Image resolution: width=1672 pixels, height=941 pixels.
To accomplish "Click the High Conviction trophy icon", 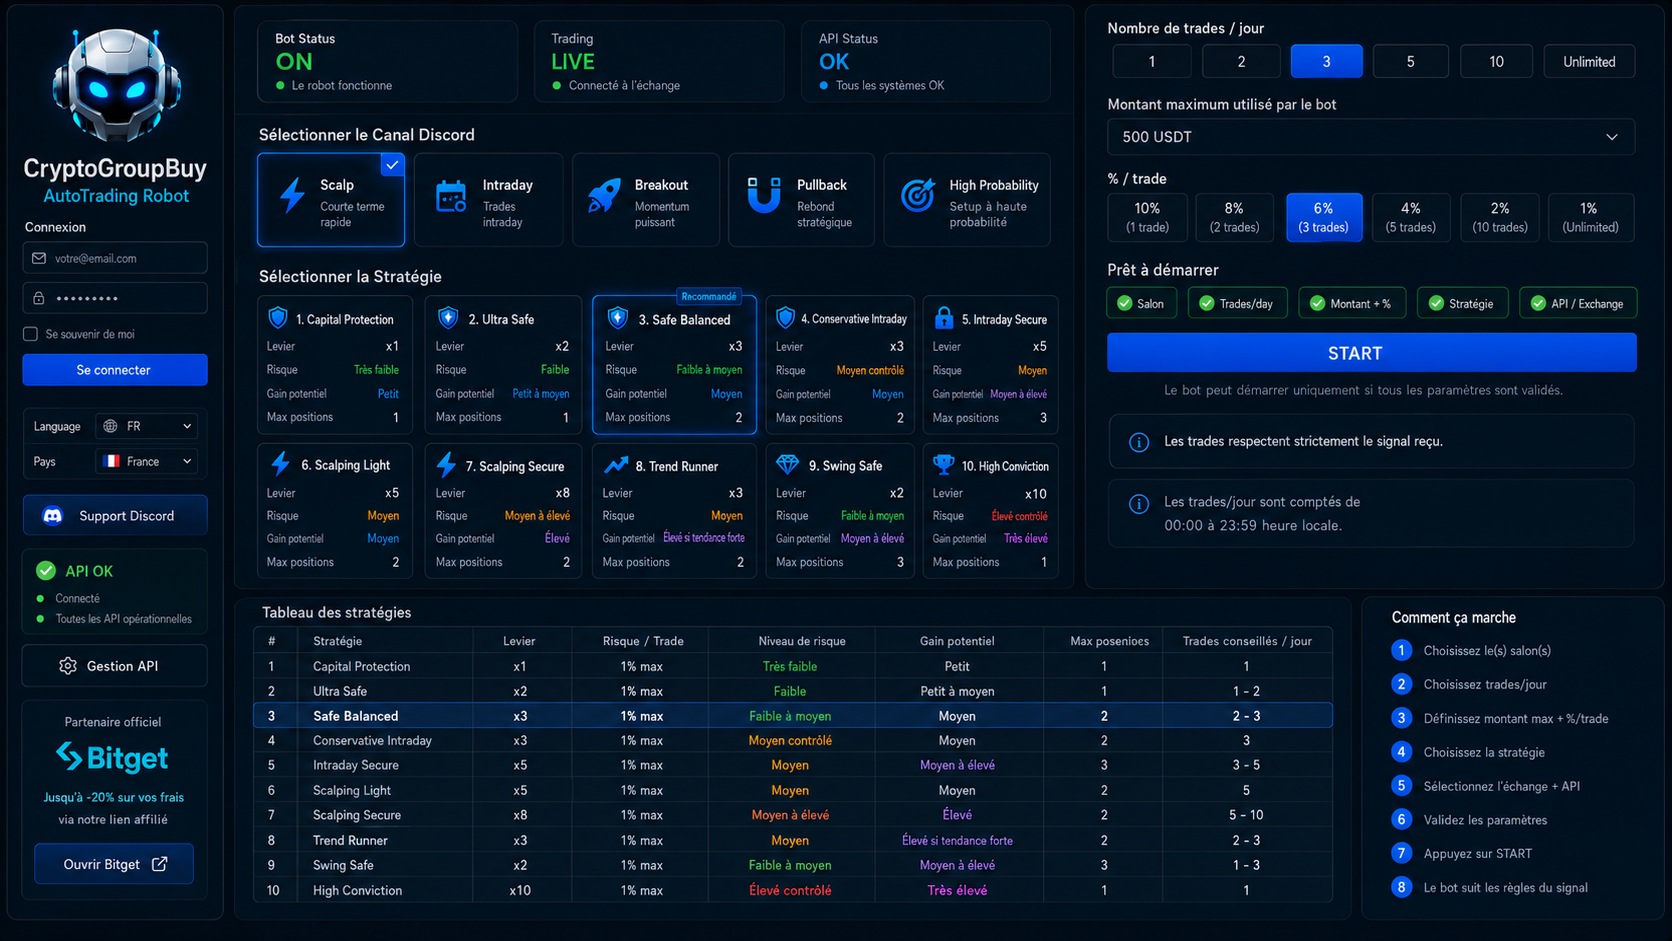I will point(943,464).
